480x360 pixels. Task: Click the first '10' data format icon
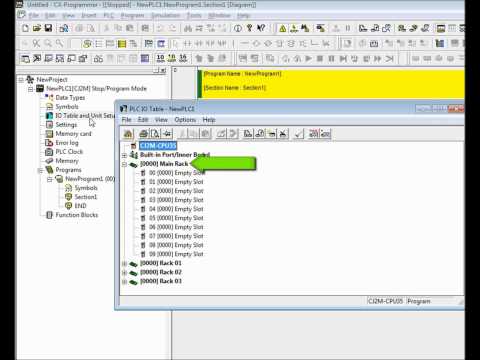[160, 59]
